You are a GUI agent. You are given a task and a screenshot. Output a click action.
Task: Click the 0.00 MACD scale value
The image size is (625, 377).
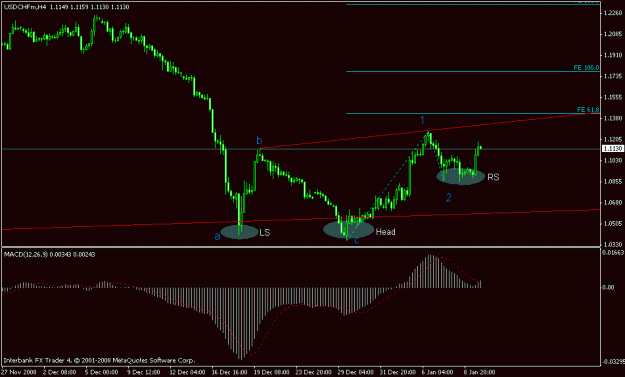[608, 287]
